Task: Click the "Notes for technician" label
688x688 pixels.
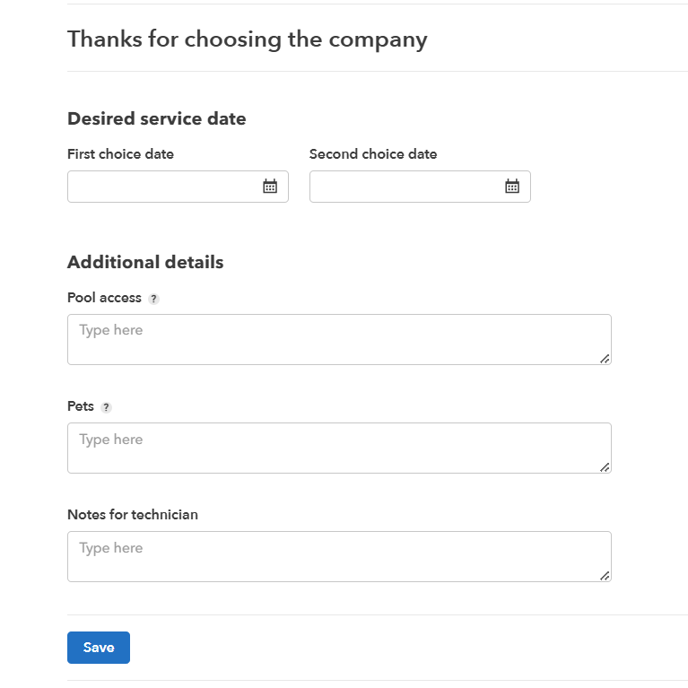Action: coord(132,515)
